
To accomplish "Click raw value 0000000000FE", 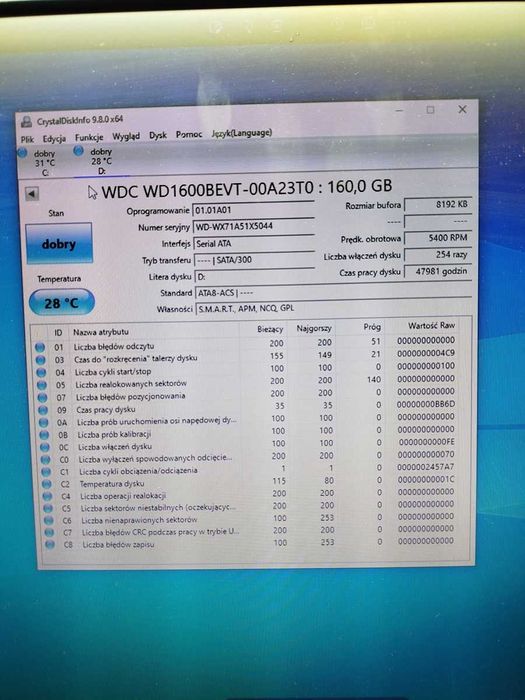I will click(x=426, y=442).
